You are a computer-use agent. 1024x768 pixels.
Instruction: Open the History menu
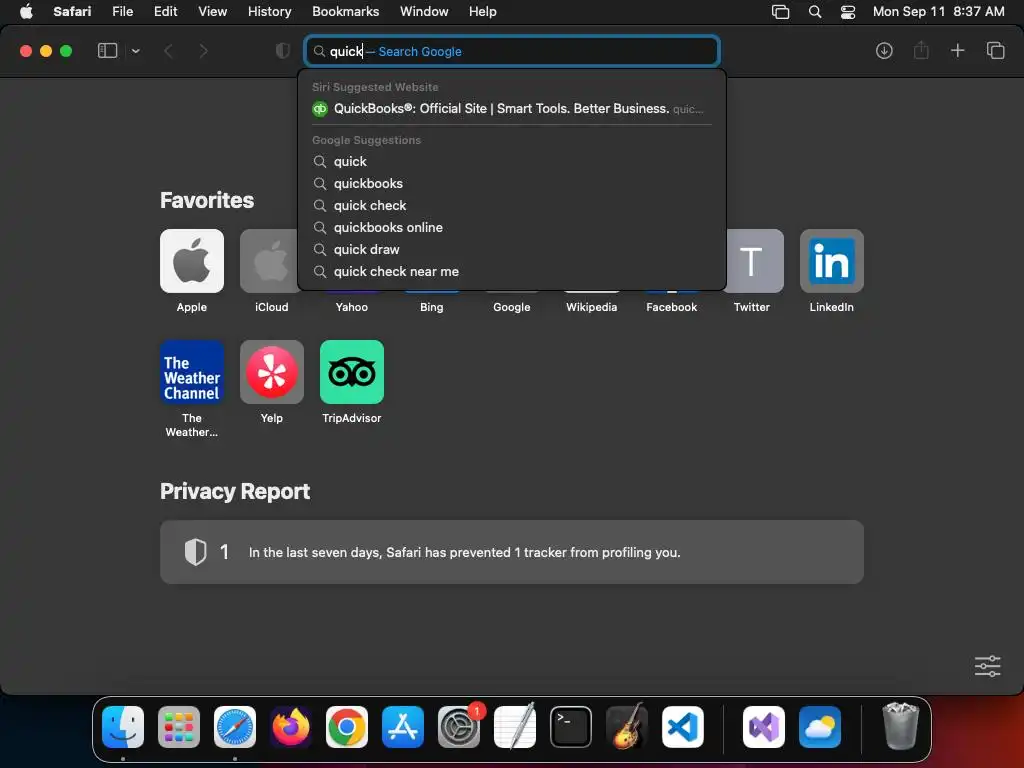(269, 12)
